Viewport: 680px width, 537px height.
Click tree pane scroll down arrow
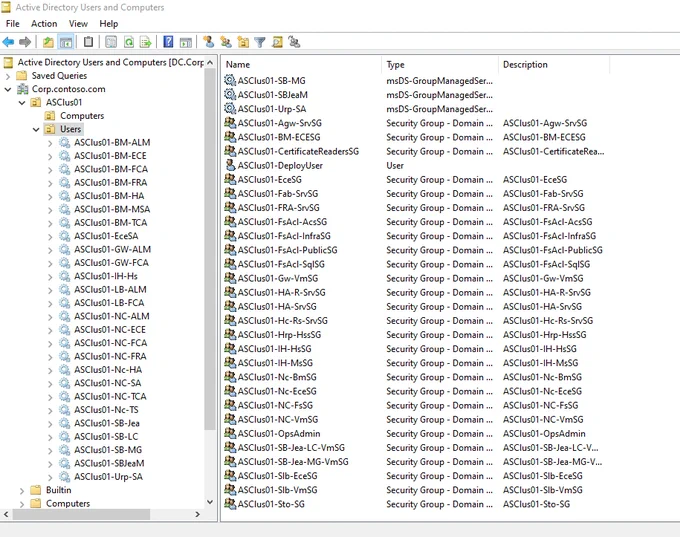click(x=210, y=502)
